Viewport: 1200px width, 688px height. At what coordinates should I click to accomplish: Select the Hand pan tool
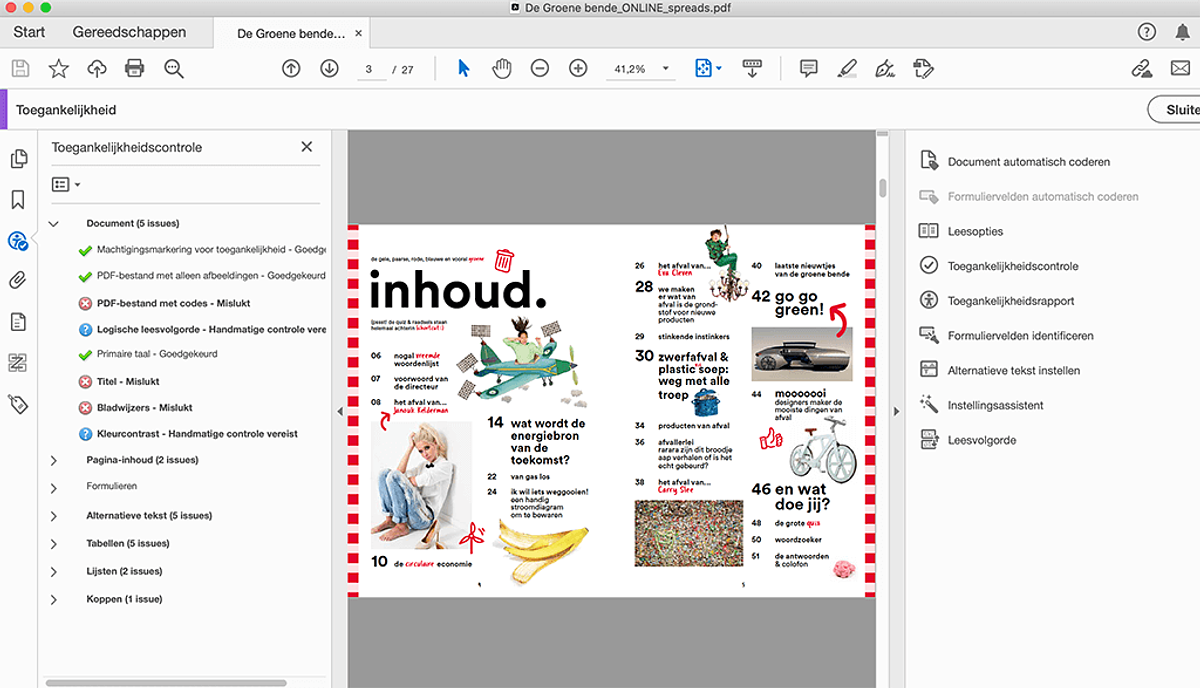[501, 68]
